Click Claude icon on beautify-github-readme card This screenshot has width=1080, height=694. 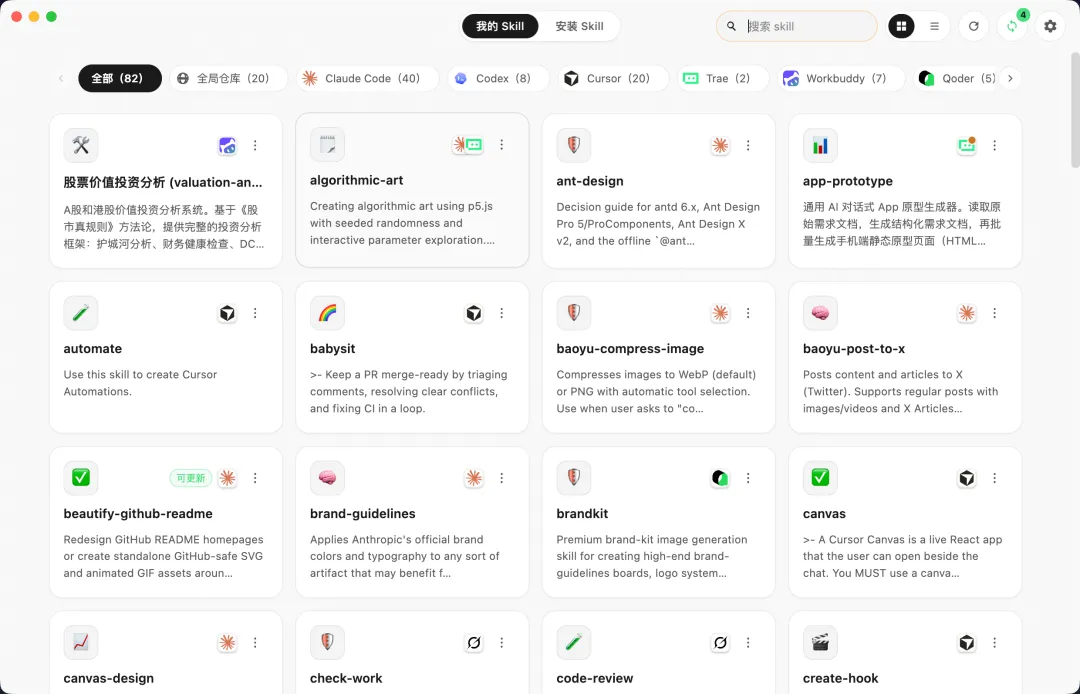click(227, 478)
